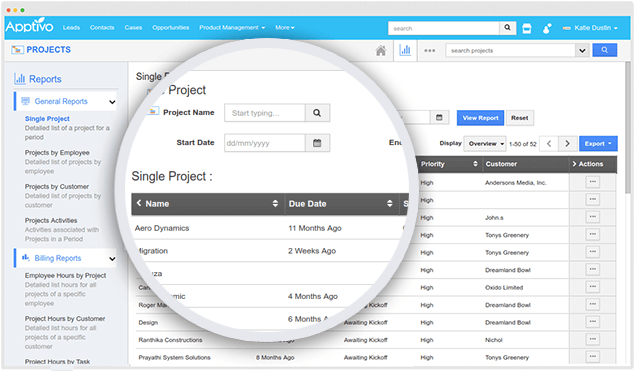The width and height of the screenshot is (635, 371).
Task: Open the Opportunities menu item
Action: tap(170, 28)
